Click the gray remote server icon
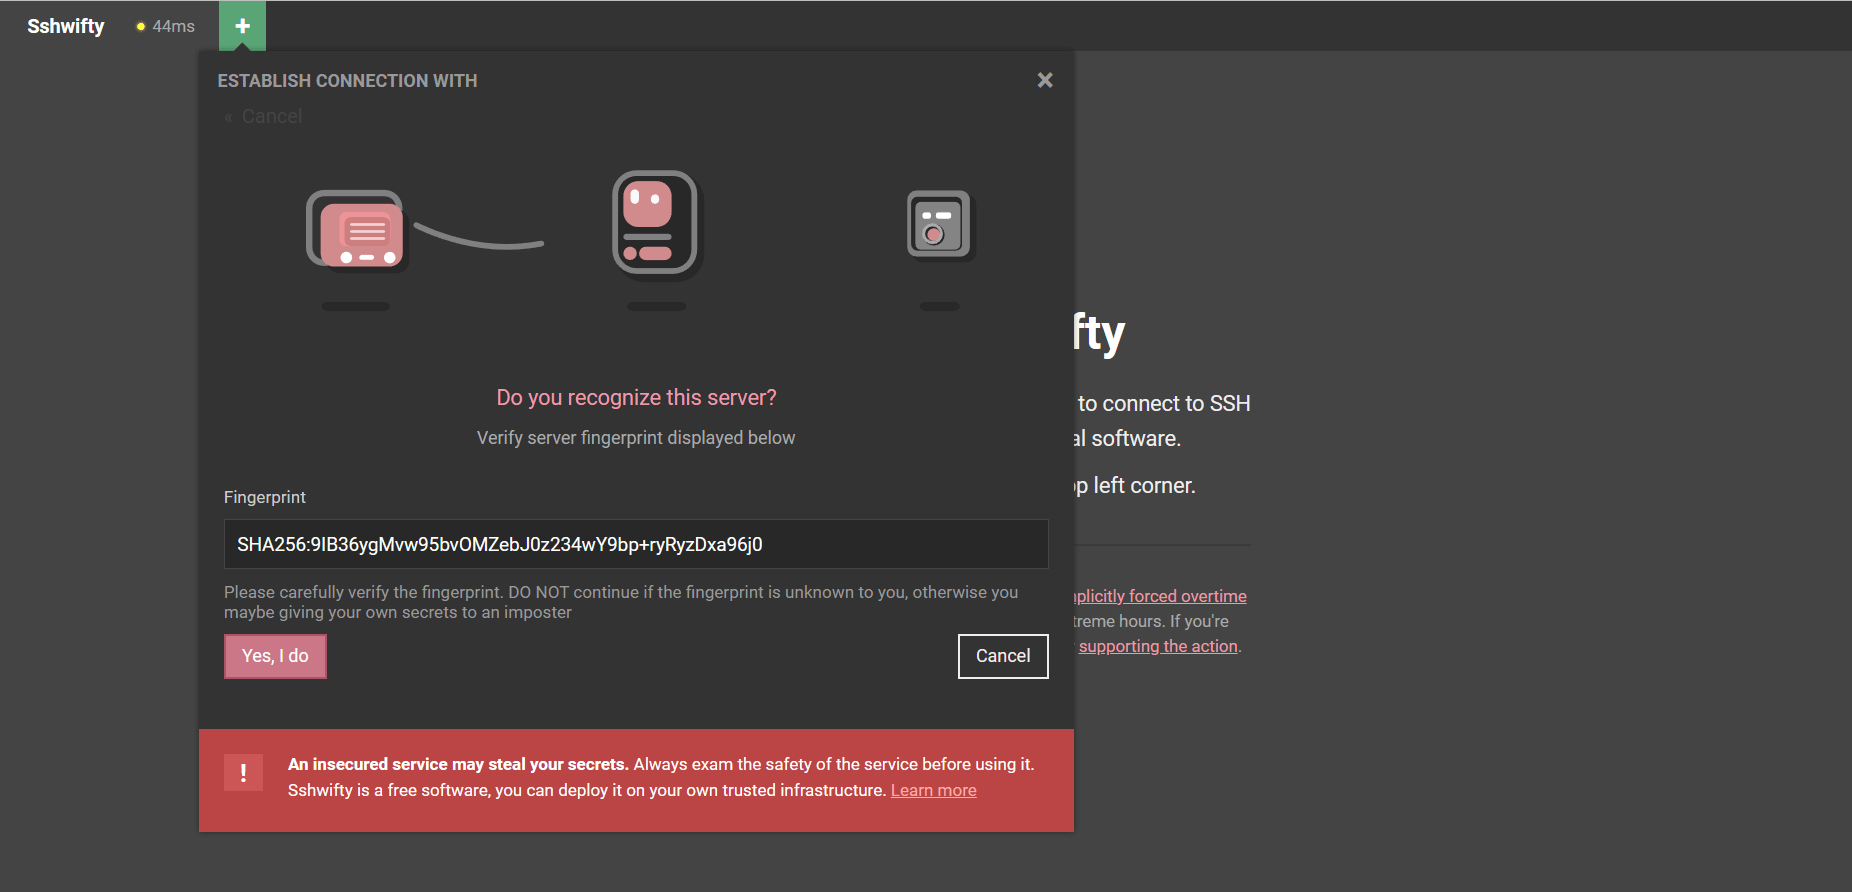This screenshot has height=892, width=1852. click(938, 224)
